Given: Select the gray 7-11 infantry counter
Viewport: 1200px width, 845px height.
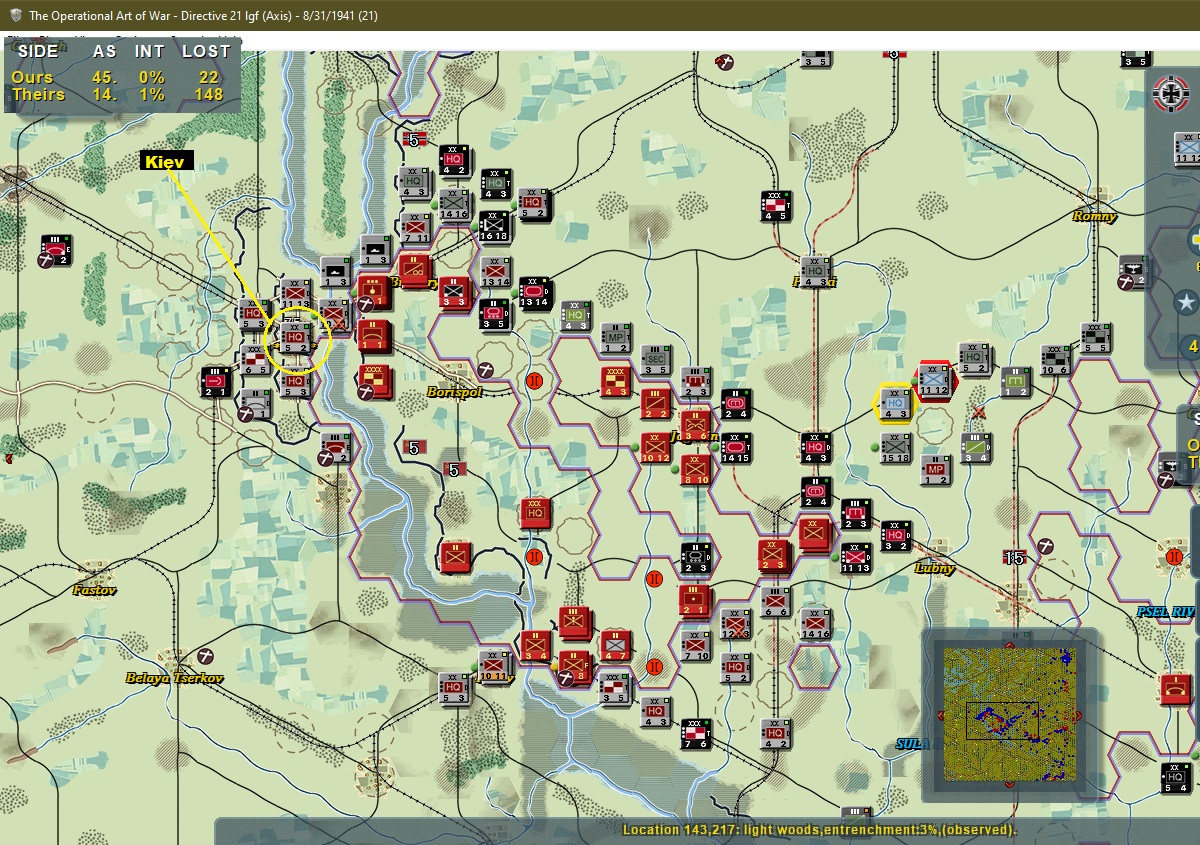Looking at the screenshot, I should (x=415, y=227).
